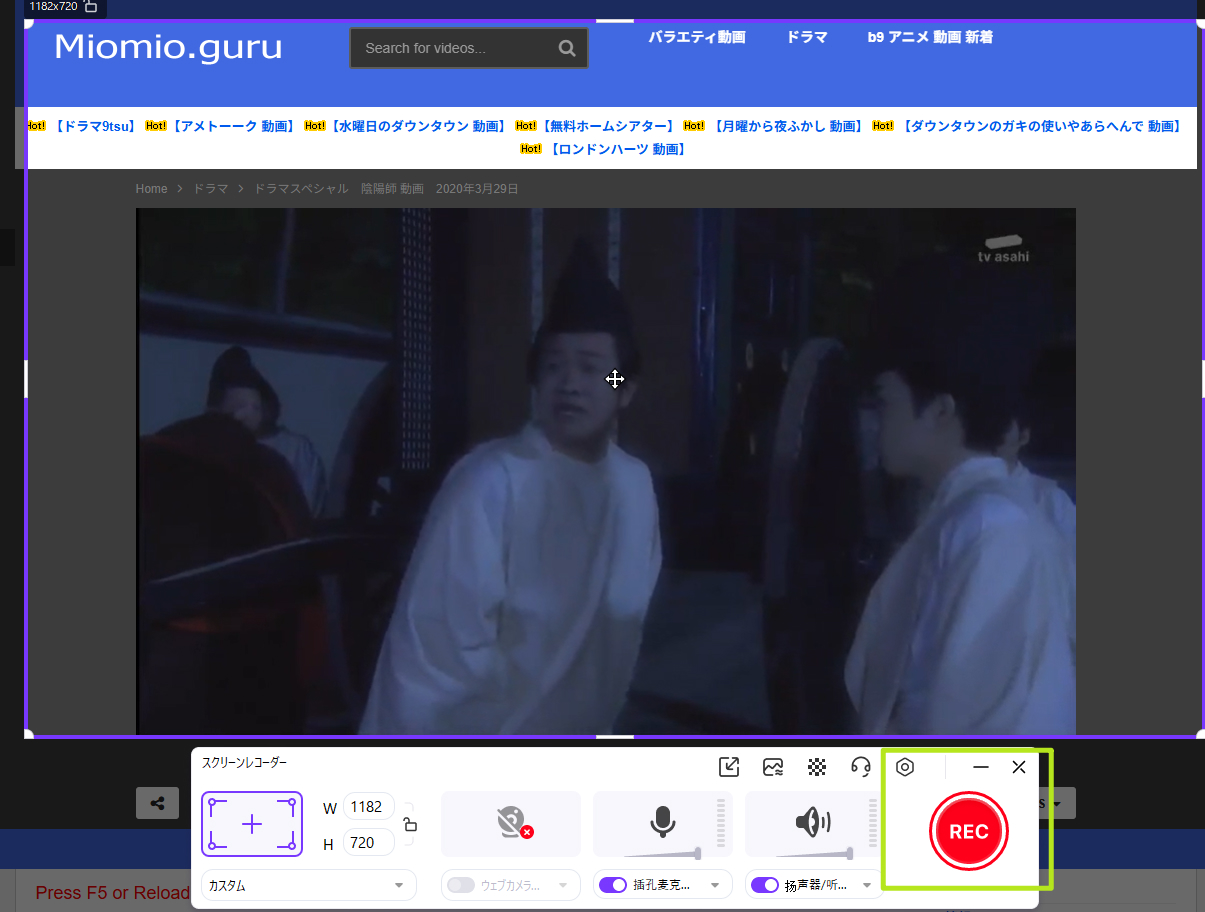Open the speaker device dropdown arrow

pos(867,885)
